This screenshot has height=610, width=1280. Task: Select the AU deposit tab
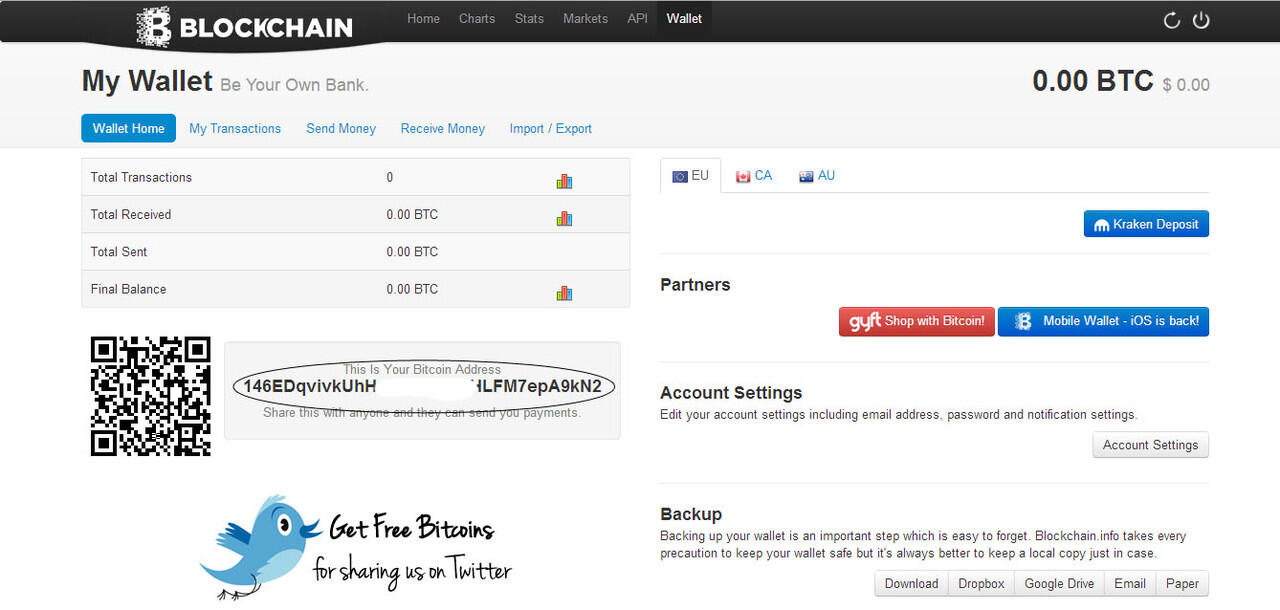pyautogui.click(x=817, y=176)
